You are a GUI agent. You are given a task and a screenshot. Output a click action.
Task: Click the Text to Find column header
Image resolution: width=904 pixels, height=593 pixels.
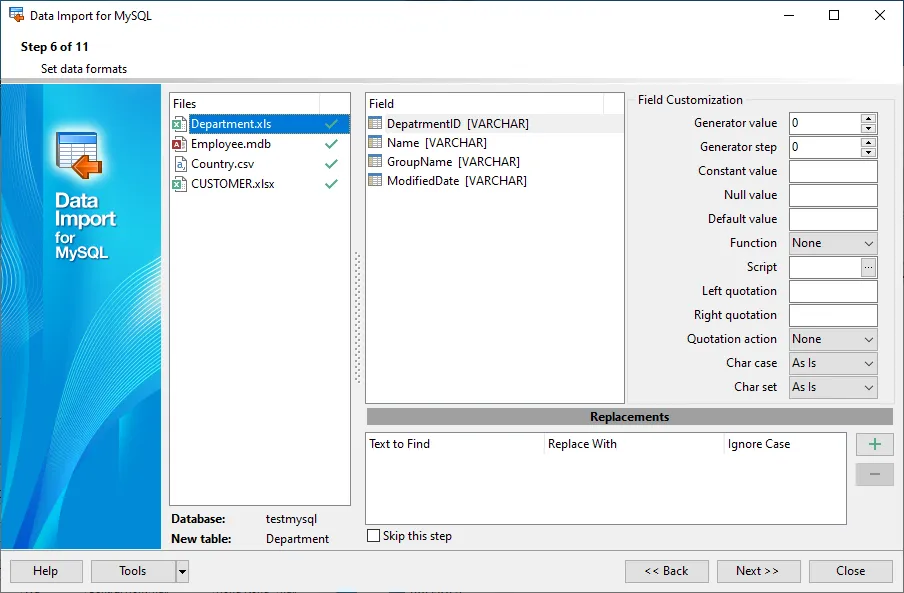tap(455, 444)
